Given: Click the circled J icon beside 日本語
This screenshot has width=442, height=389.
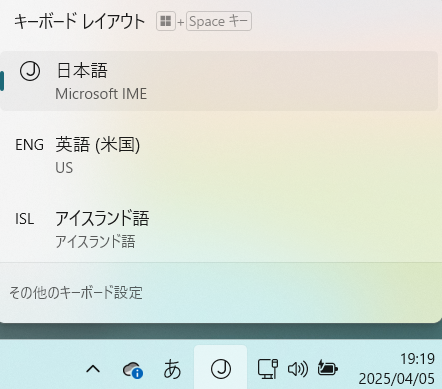Looking at the screenshot, I should click(x=30, y=71).
